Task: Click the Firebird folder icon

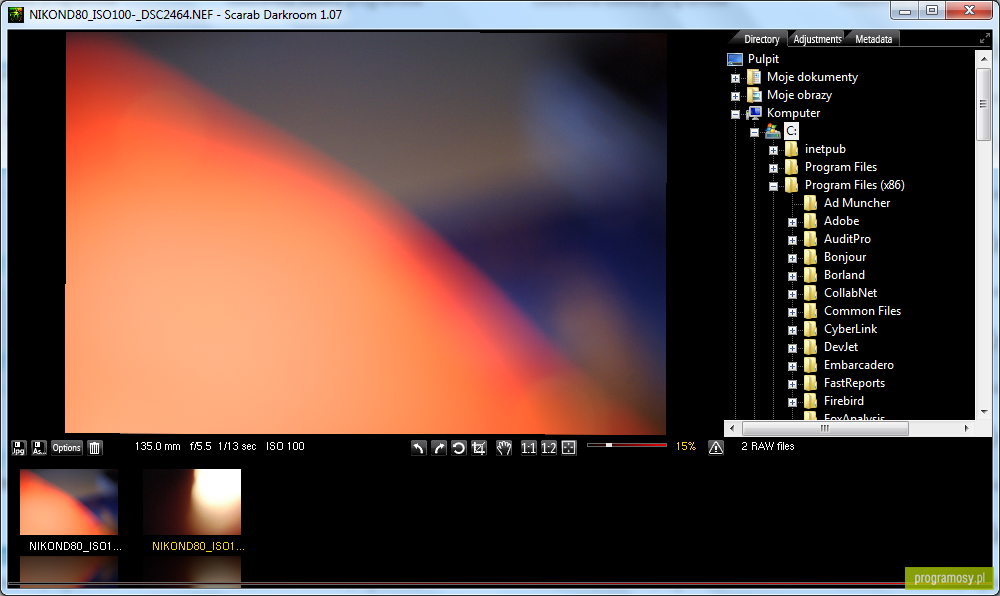Action: (x=811, y=401)
